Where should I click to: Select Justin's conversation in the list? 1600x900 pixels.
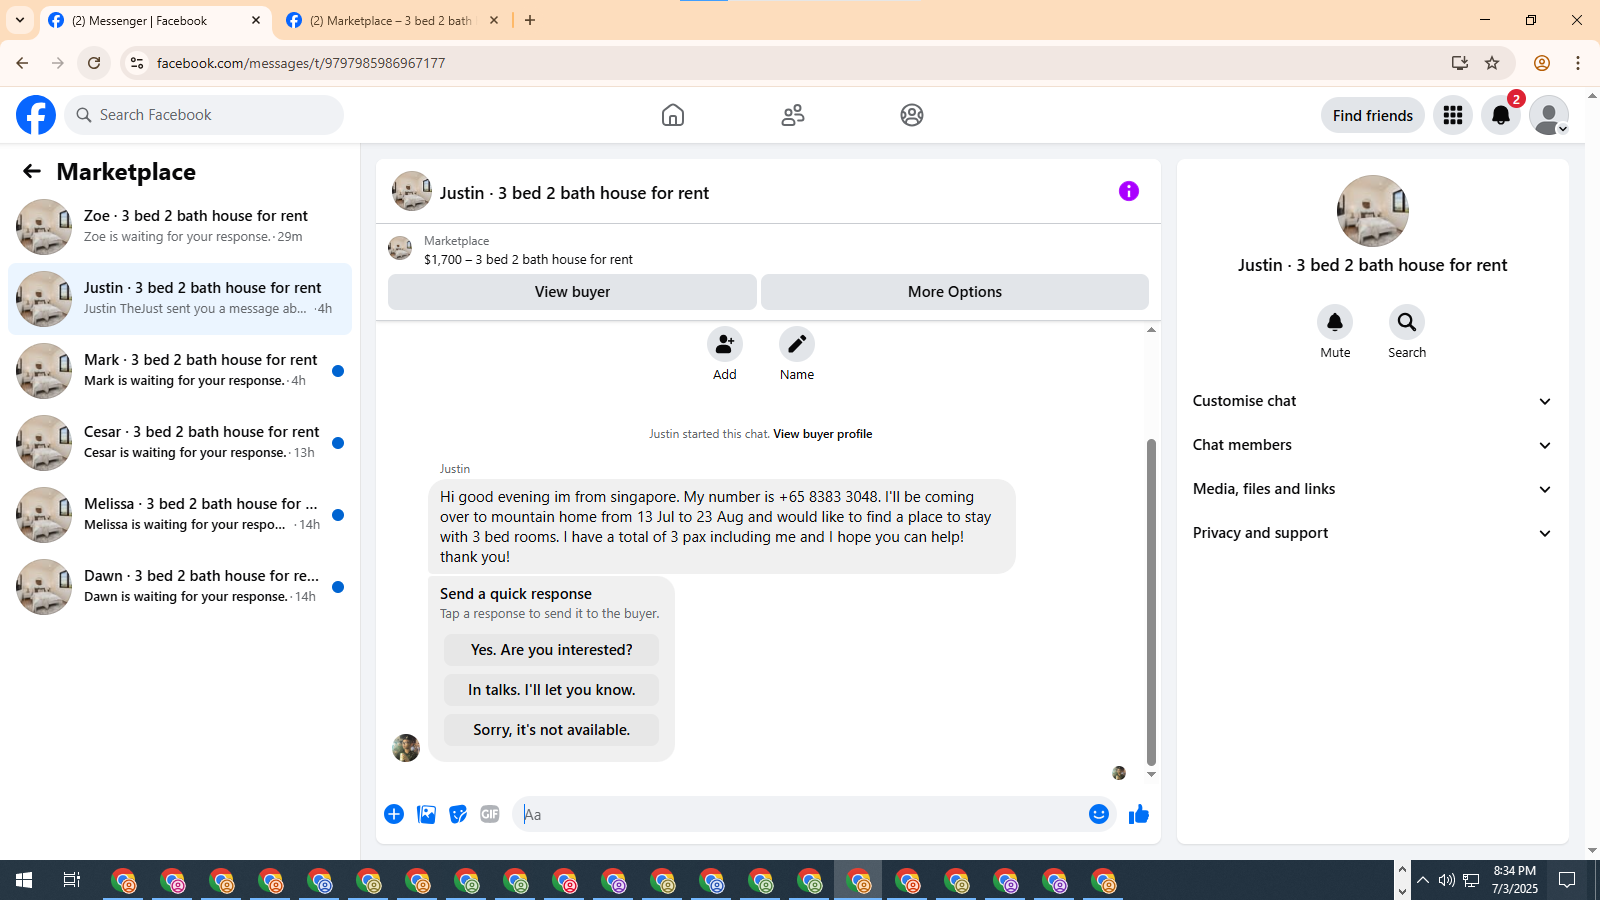(180, 299)
